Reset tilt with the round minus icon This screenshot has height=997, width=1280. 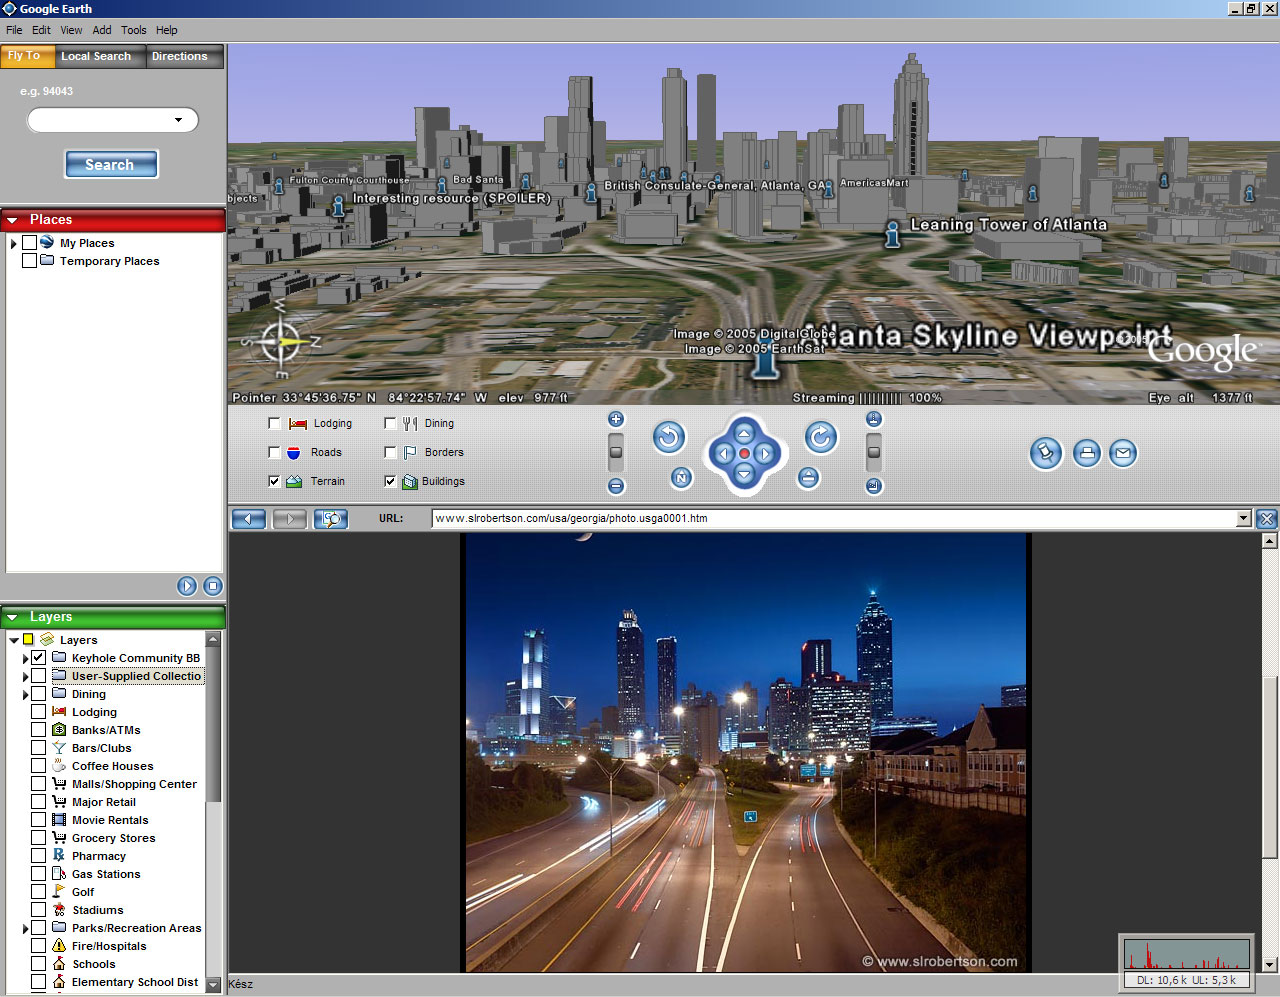pyautogui.click(x=809, y=478)
